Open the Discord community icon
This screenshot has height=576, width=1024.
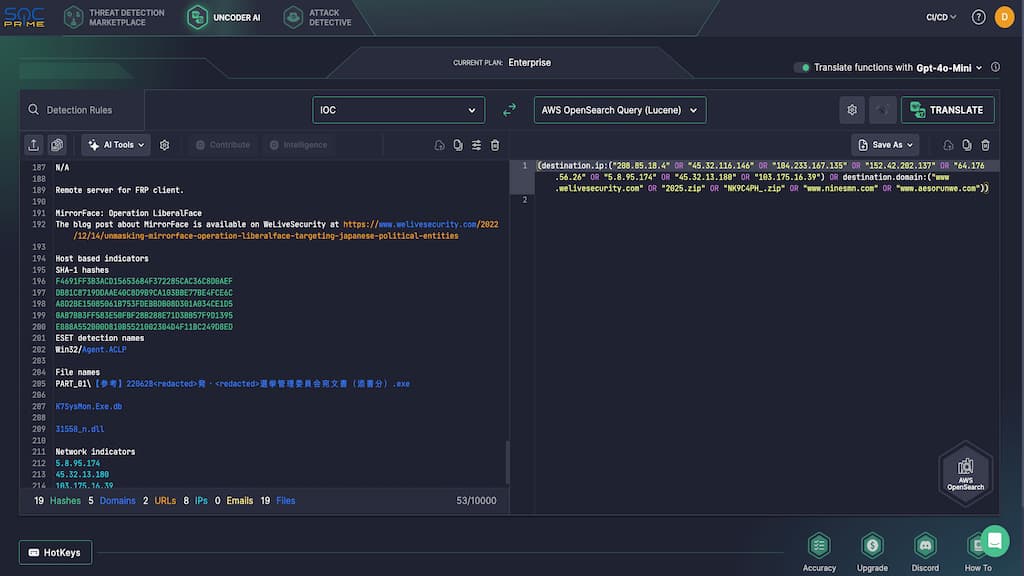coord(925,545)
